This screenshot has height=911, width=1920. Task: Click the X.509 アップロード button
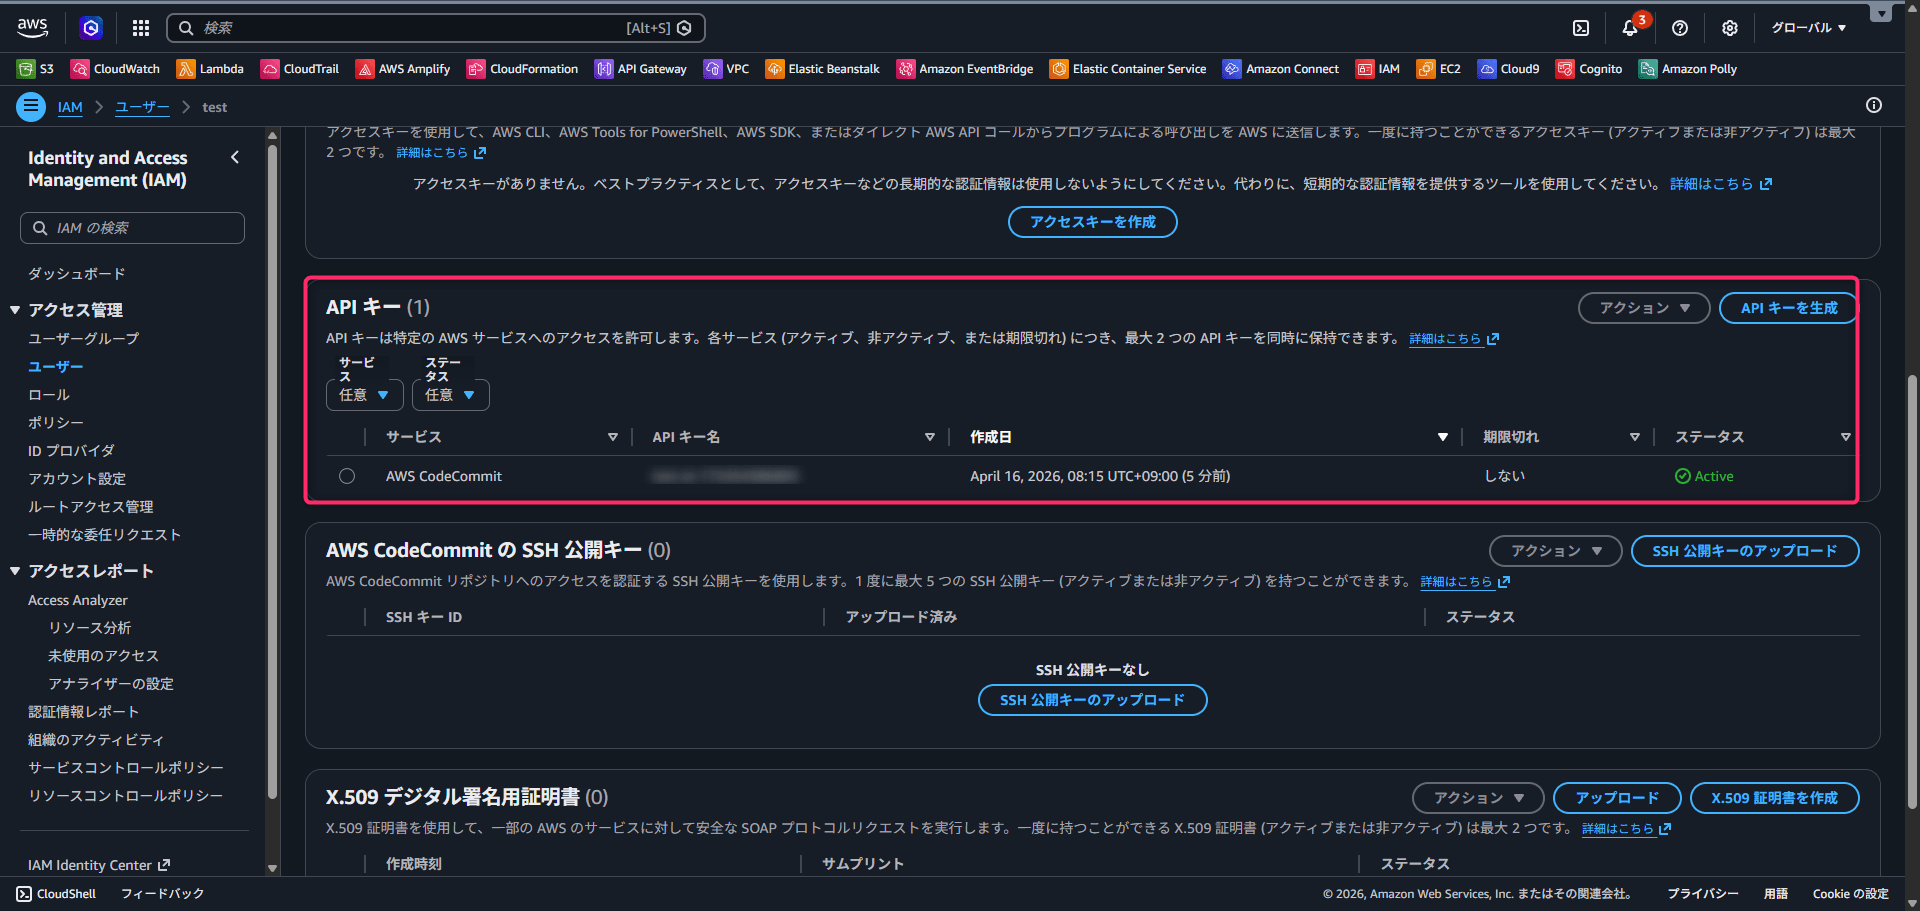point(1617,798)
